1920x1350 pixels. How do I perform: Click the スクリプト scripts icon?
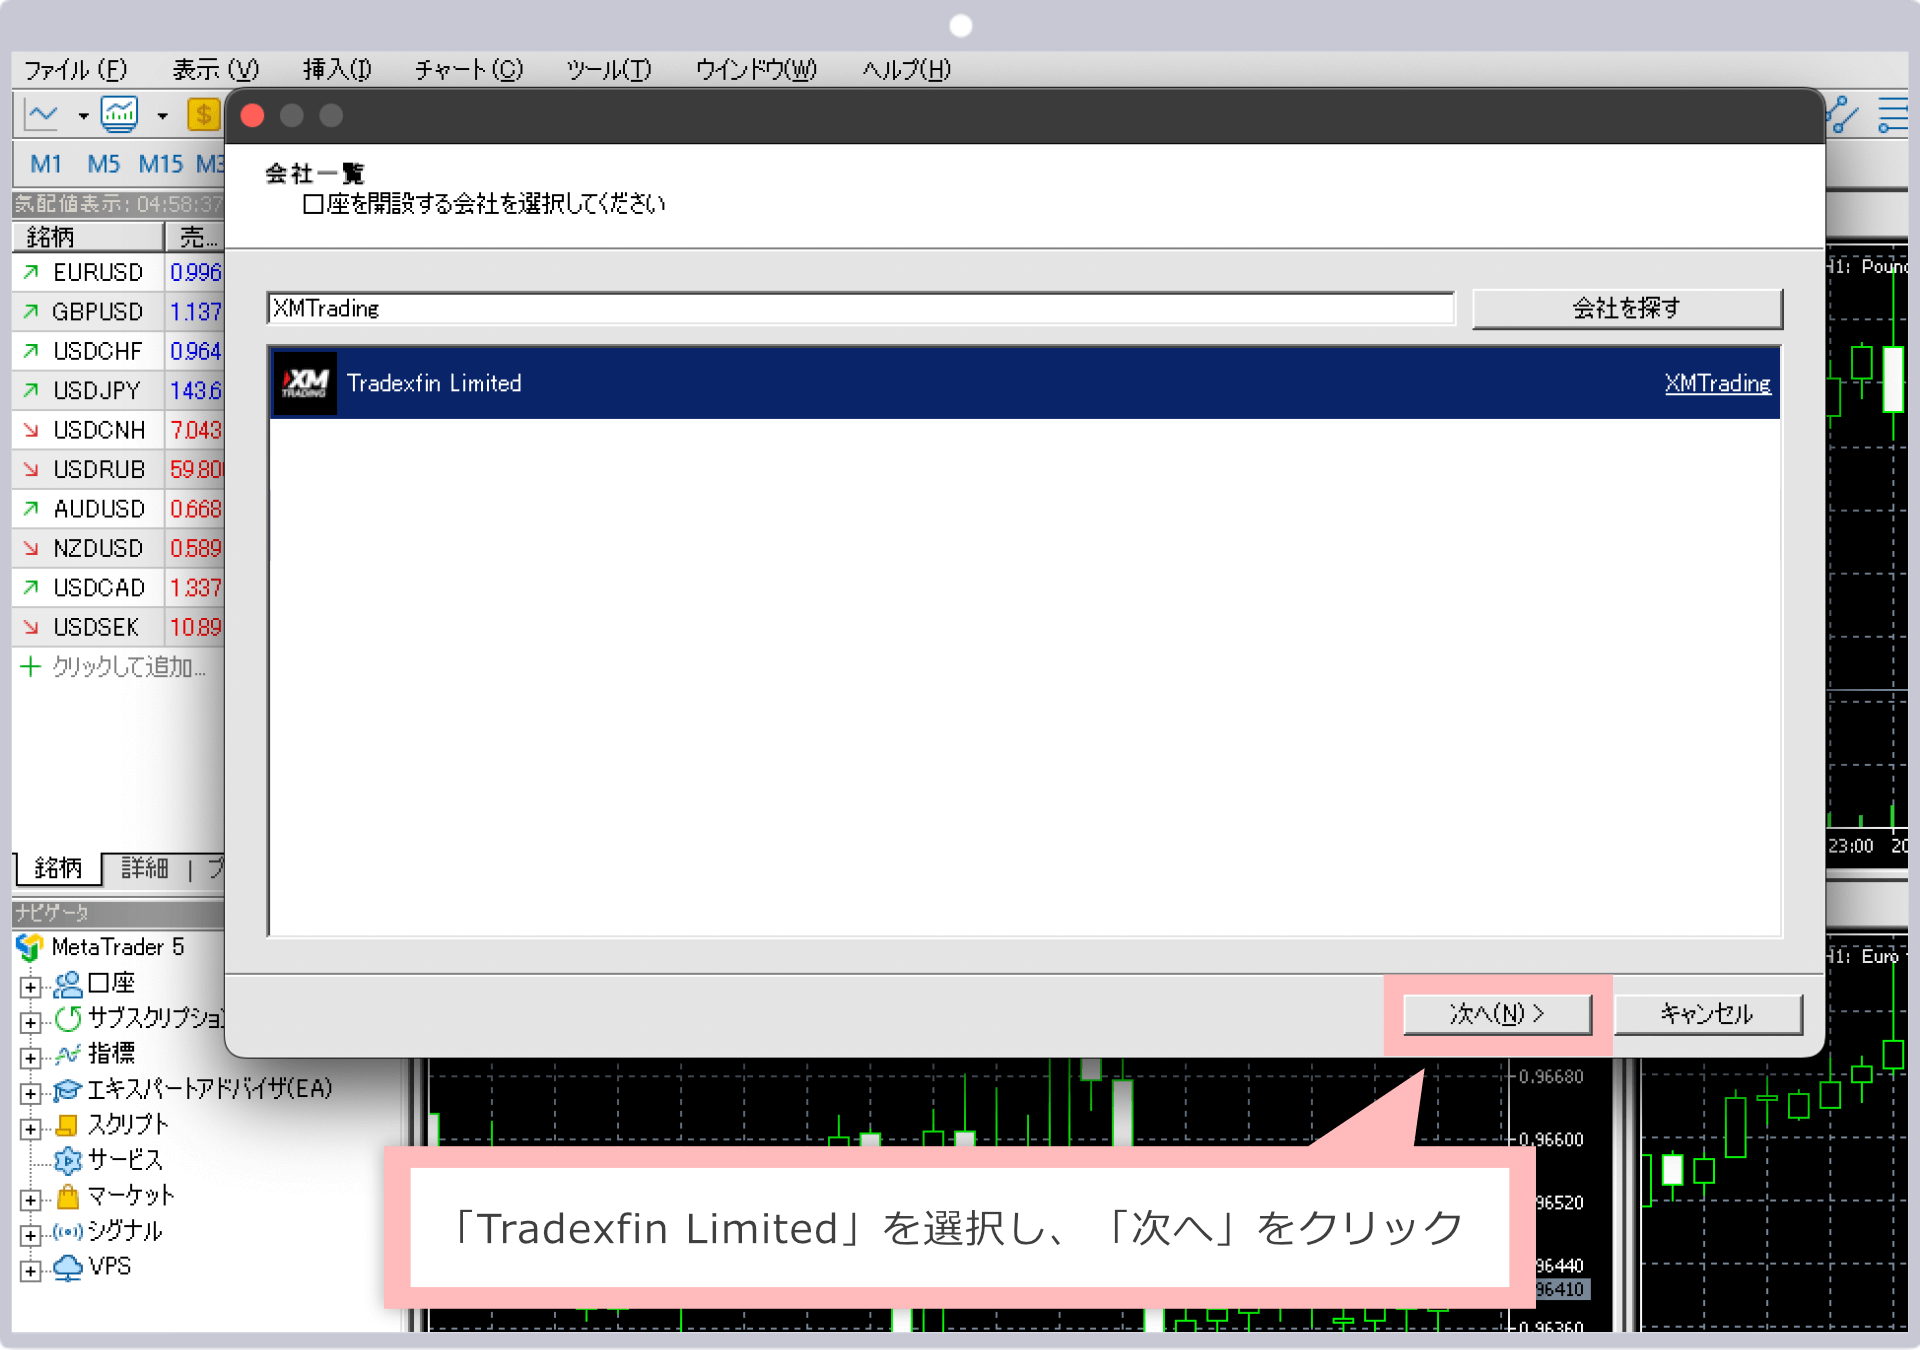(x=67, y=1125)
